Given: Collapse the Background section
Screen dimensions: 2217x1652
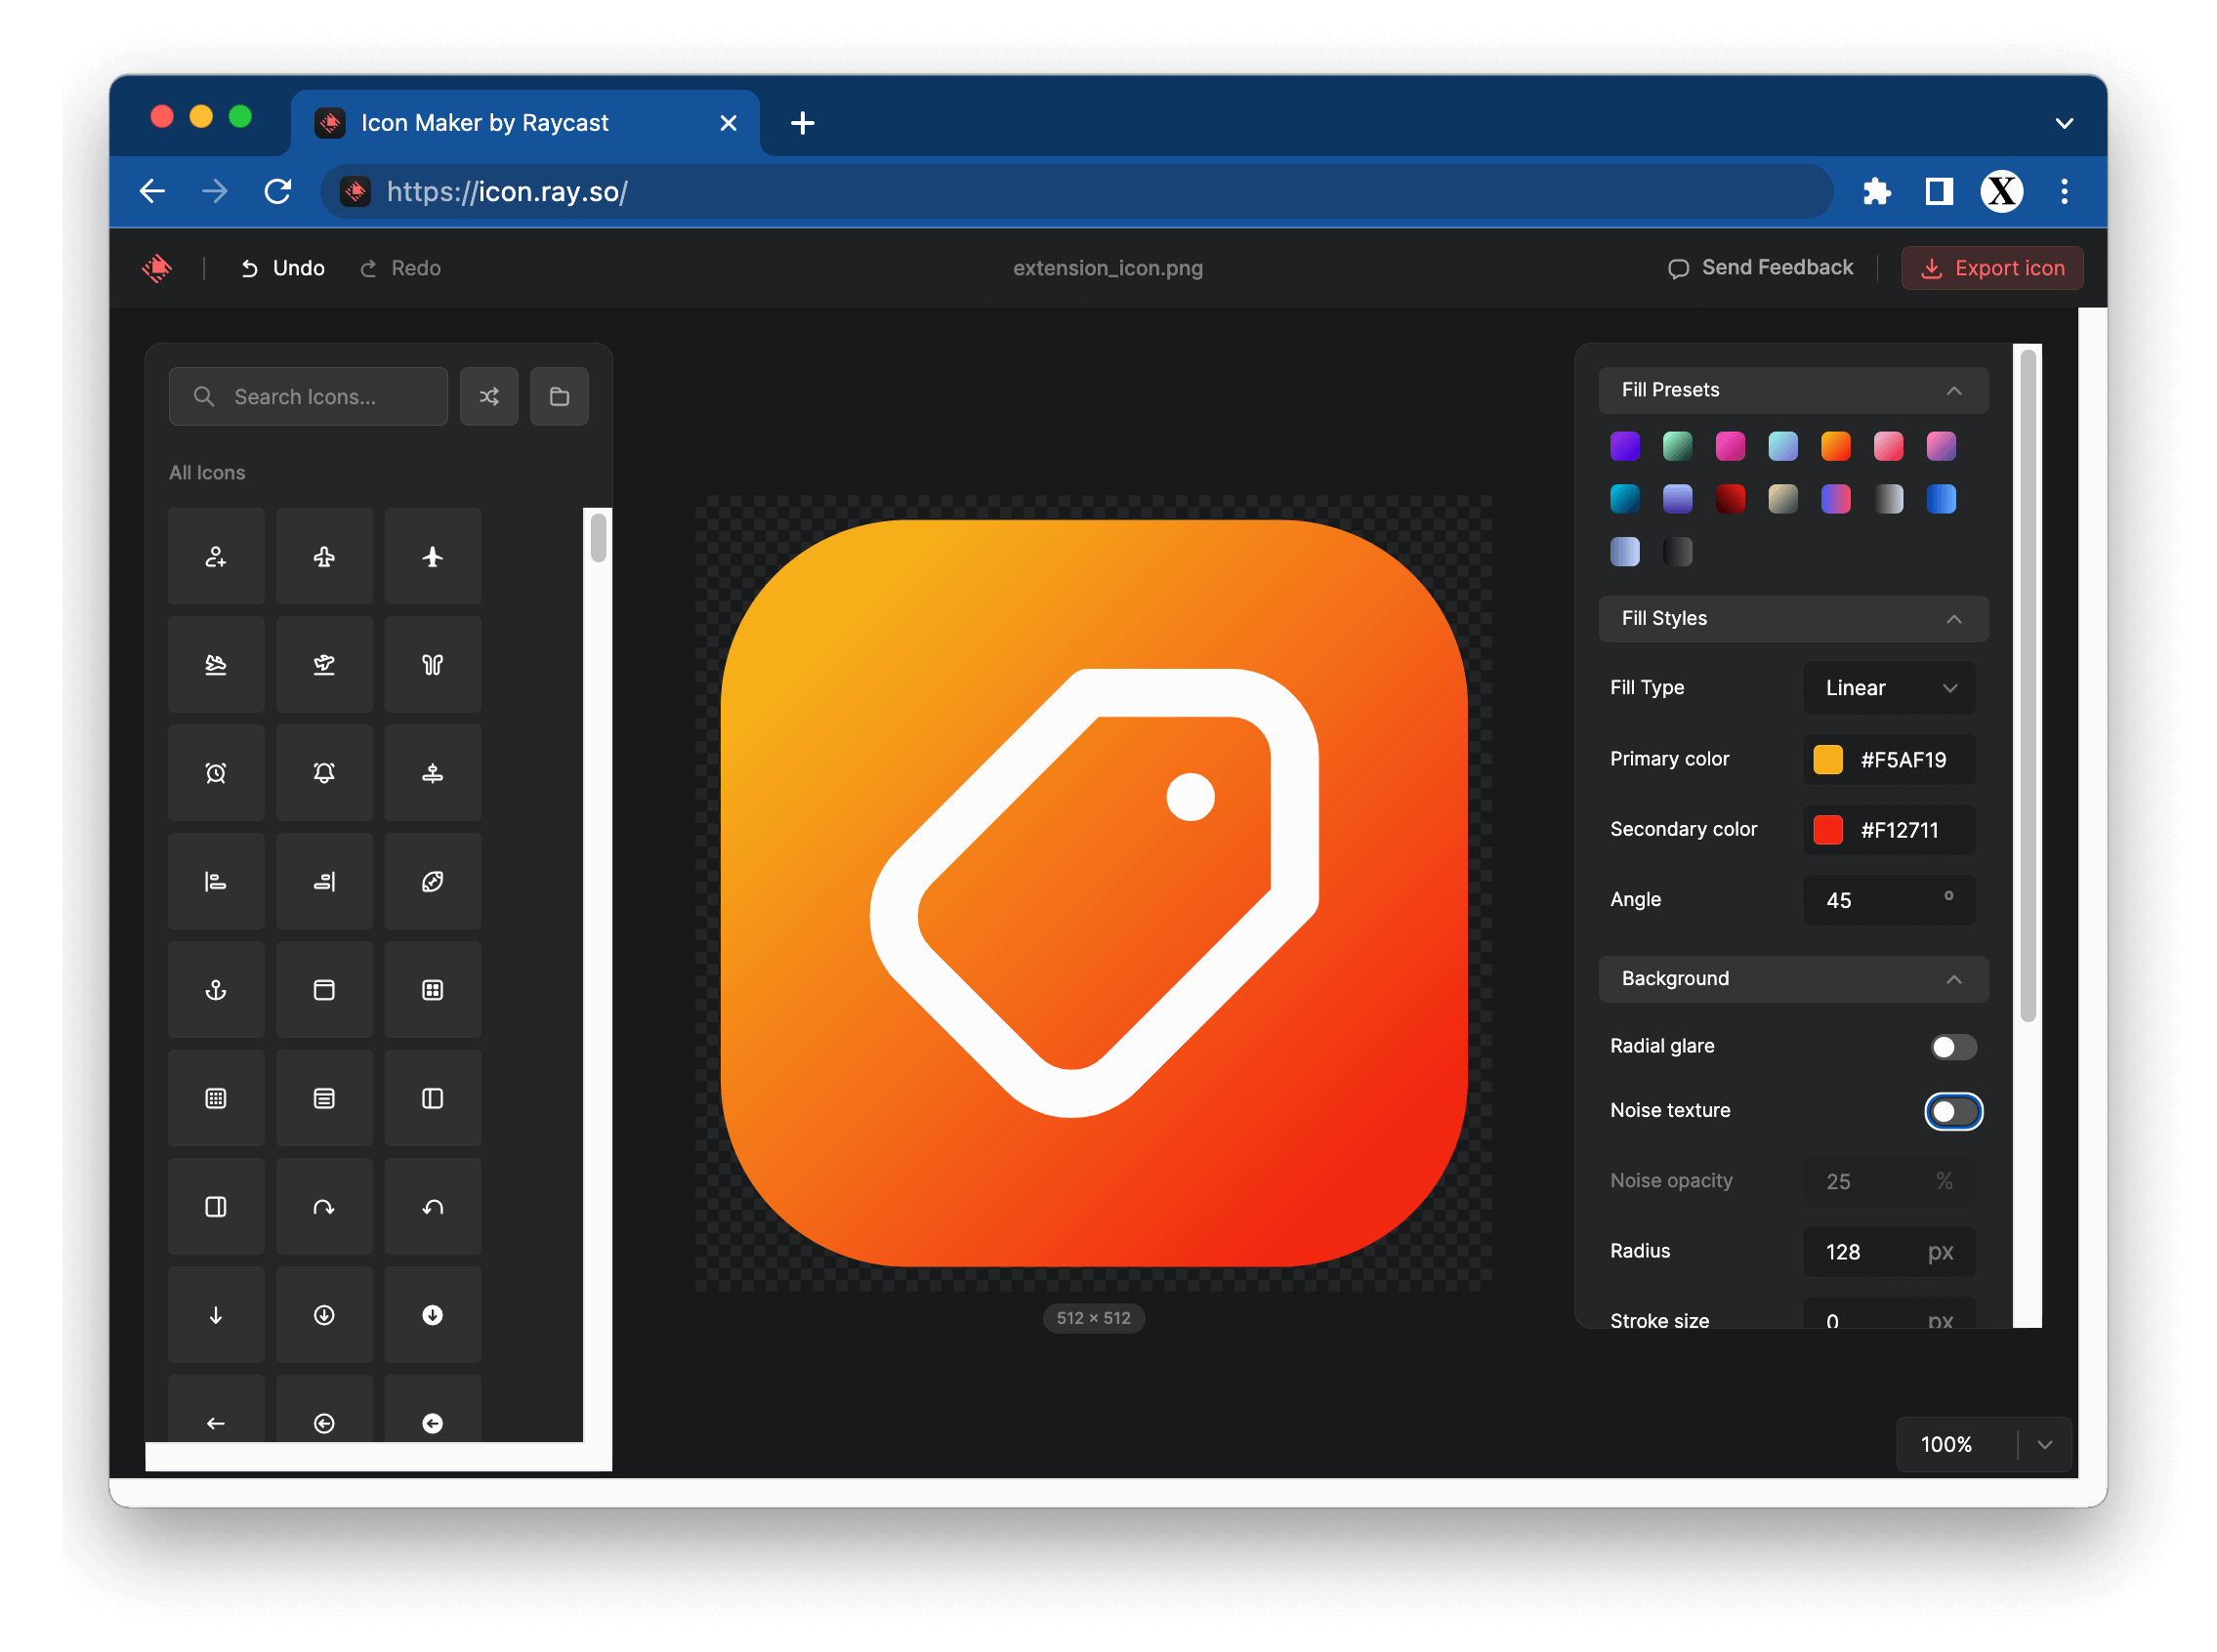Looking at the screenshot, I should point(1953,979).
